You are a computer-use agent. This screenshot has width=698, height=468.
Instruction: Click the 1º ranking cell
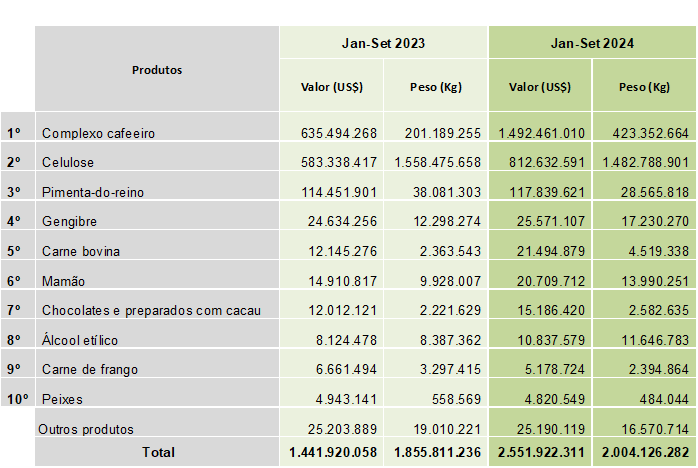(x=14, y=133)
